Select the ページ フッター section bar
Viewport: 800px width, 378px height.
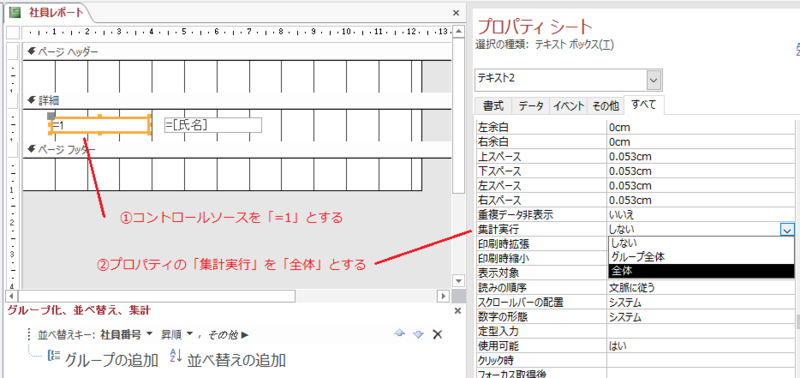click(237, 149)
